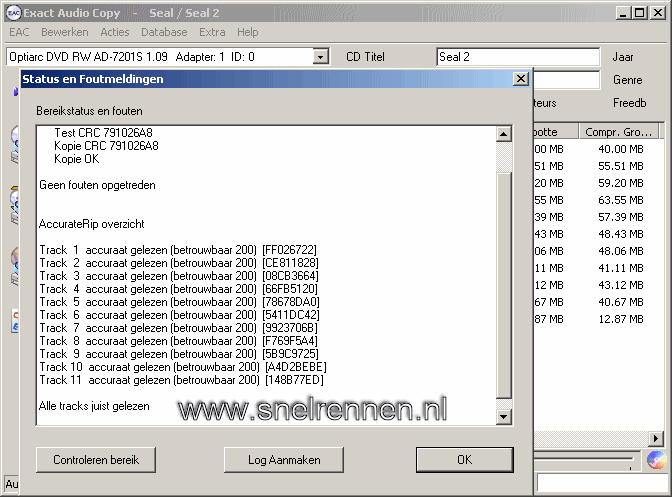
Task: Click the 40.00 MB compressed size cell
Action: (x=621, y=149)
